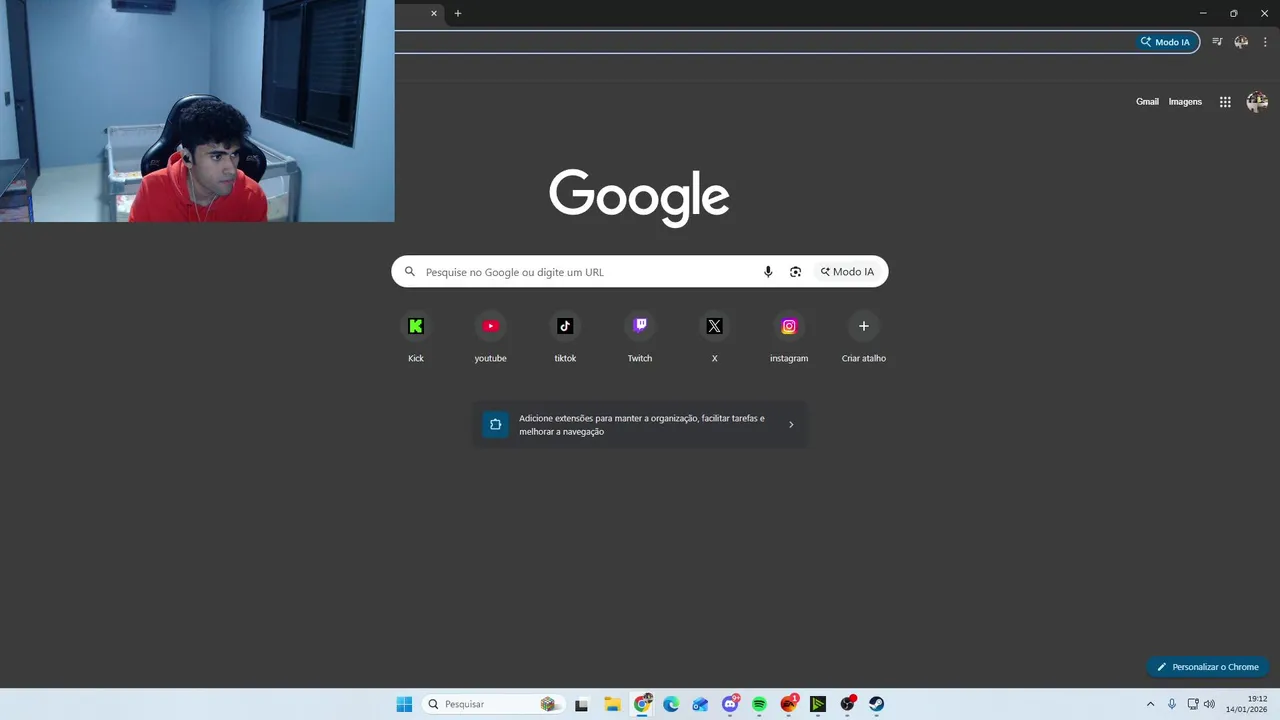Viewport: 1280px width, 720px height.
Task: Expand the hidden system tray icons
Action: coord(1150,704)
